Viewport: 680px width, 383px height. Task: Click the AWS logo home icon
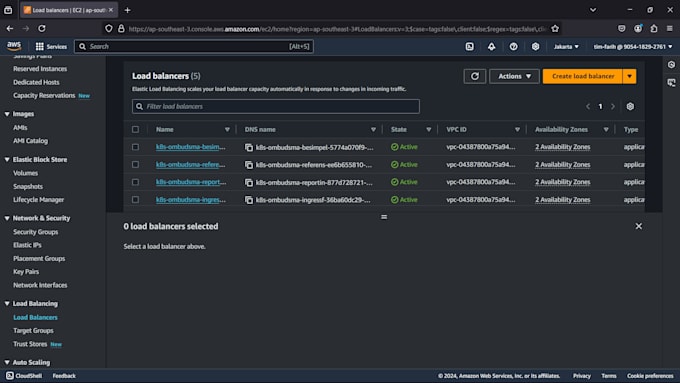(14, 46)
